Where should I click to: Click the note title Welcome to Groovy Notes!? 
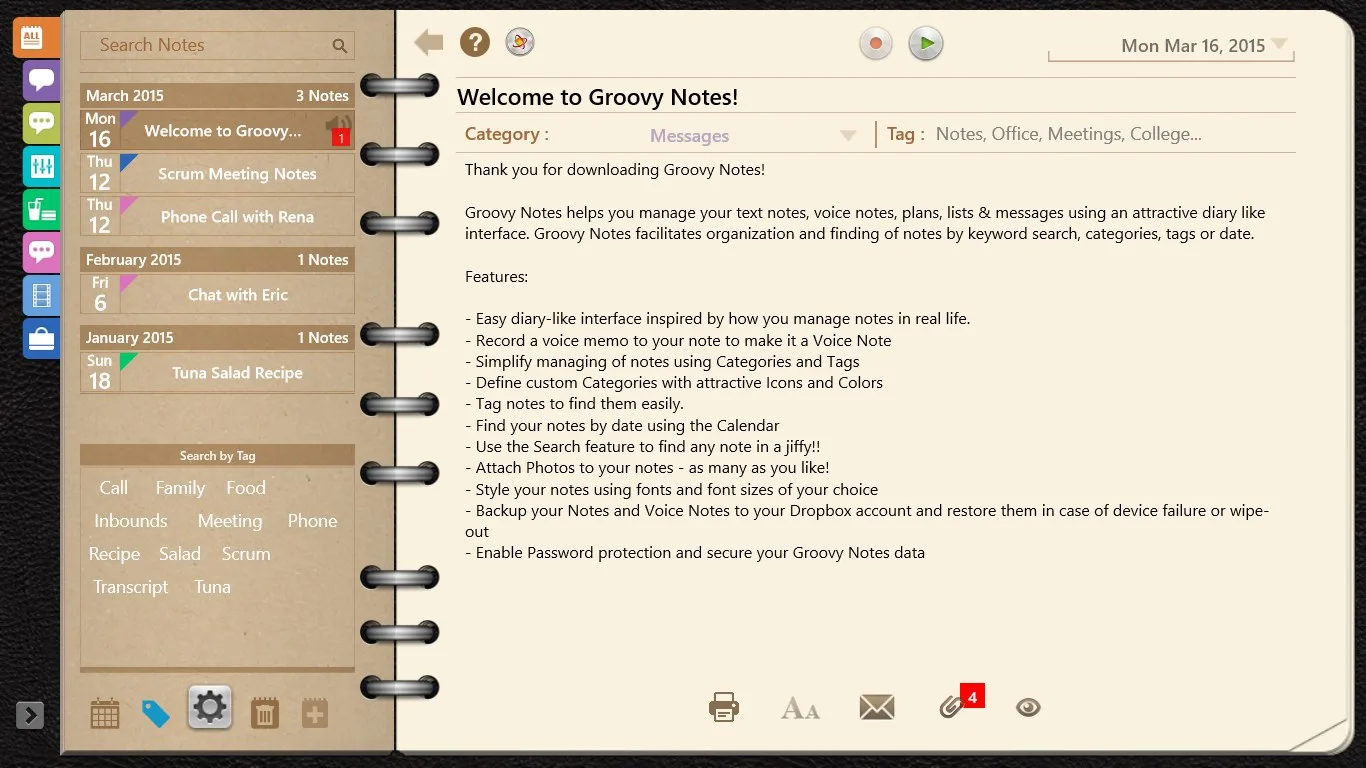[x=597, y=97]
